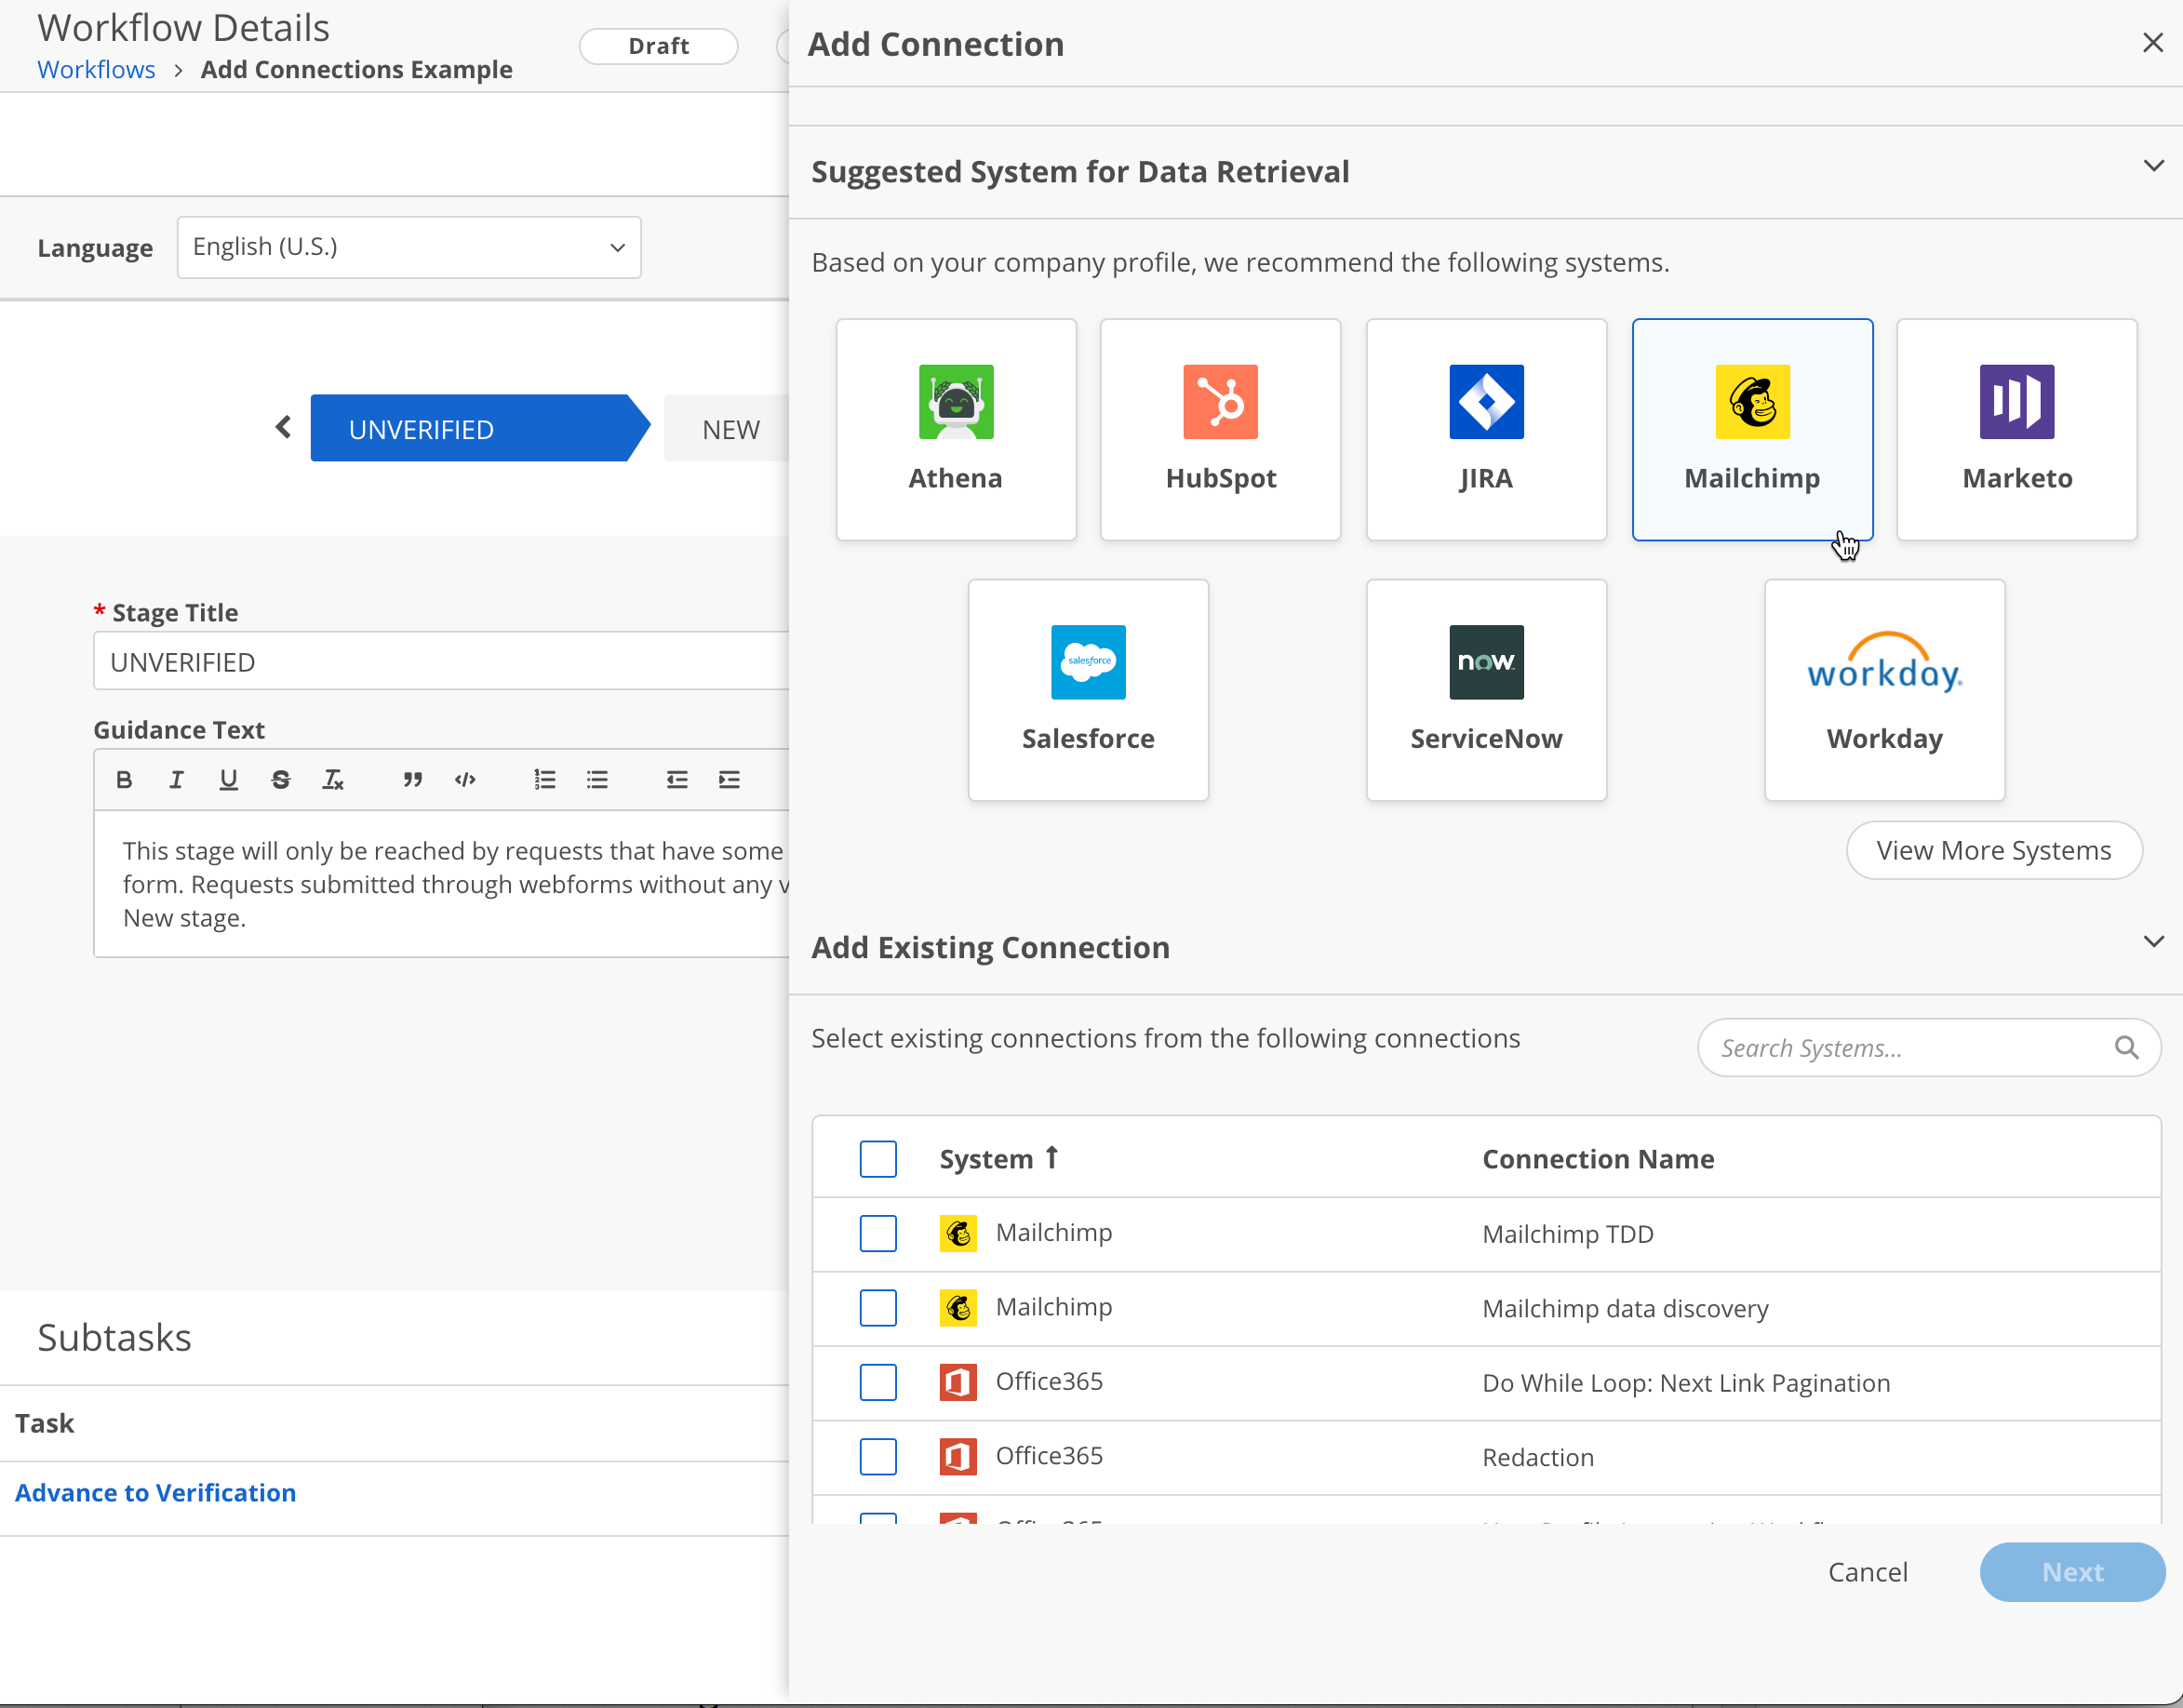Pick the Mailchimp suggested system card

tap(1752, 430)
